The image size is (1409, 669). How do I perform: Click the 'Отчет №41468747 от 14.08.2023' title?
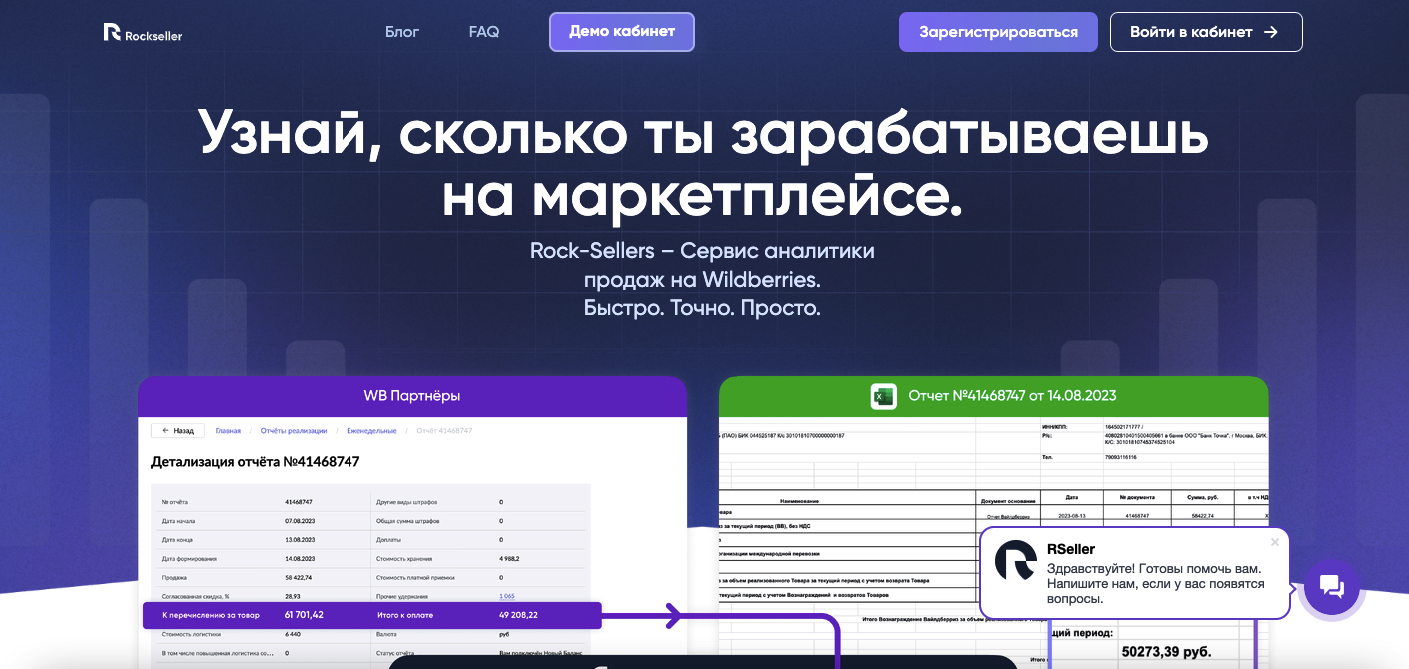point(1012,396)
